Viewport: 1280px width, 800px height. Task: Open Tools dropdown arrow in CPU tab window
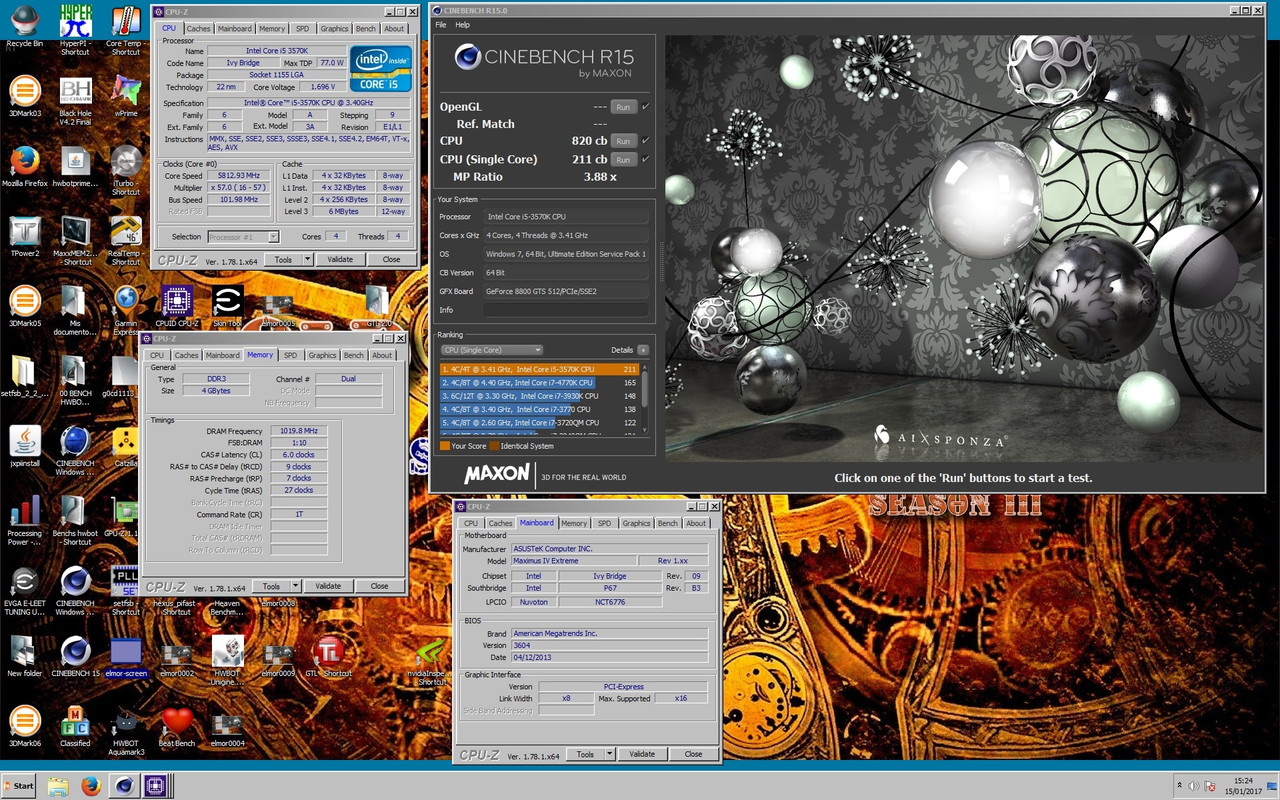point(306,259)
